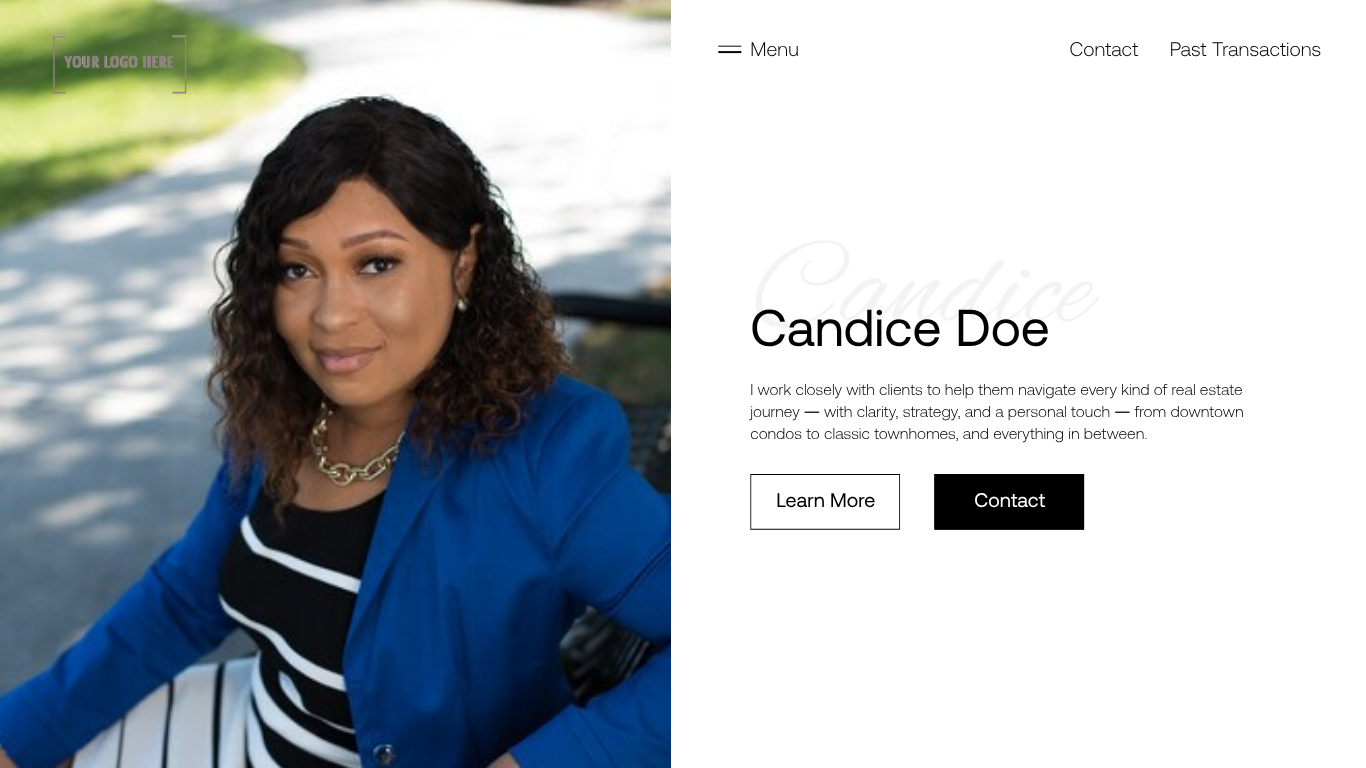Open the Menu label in header

click(x=774, y=50)
